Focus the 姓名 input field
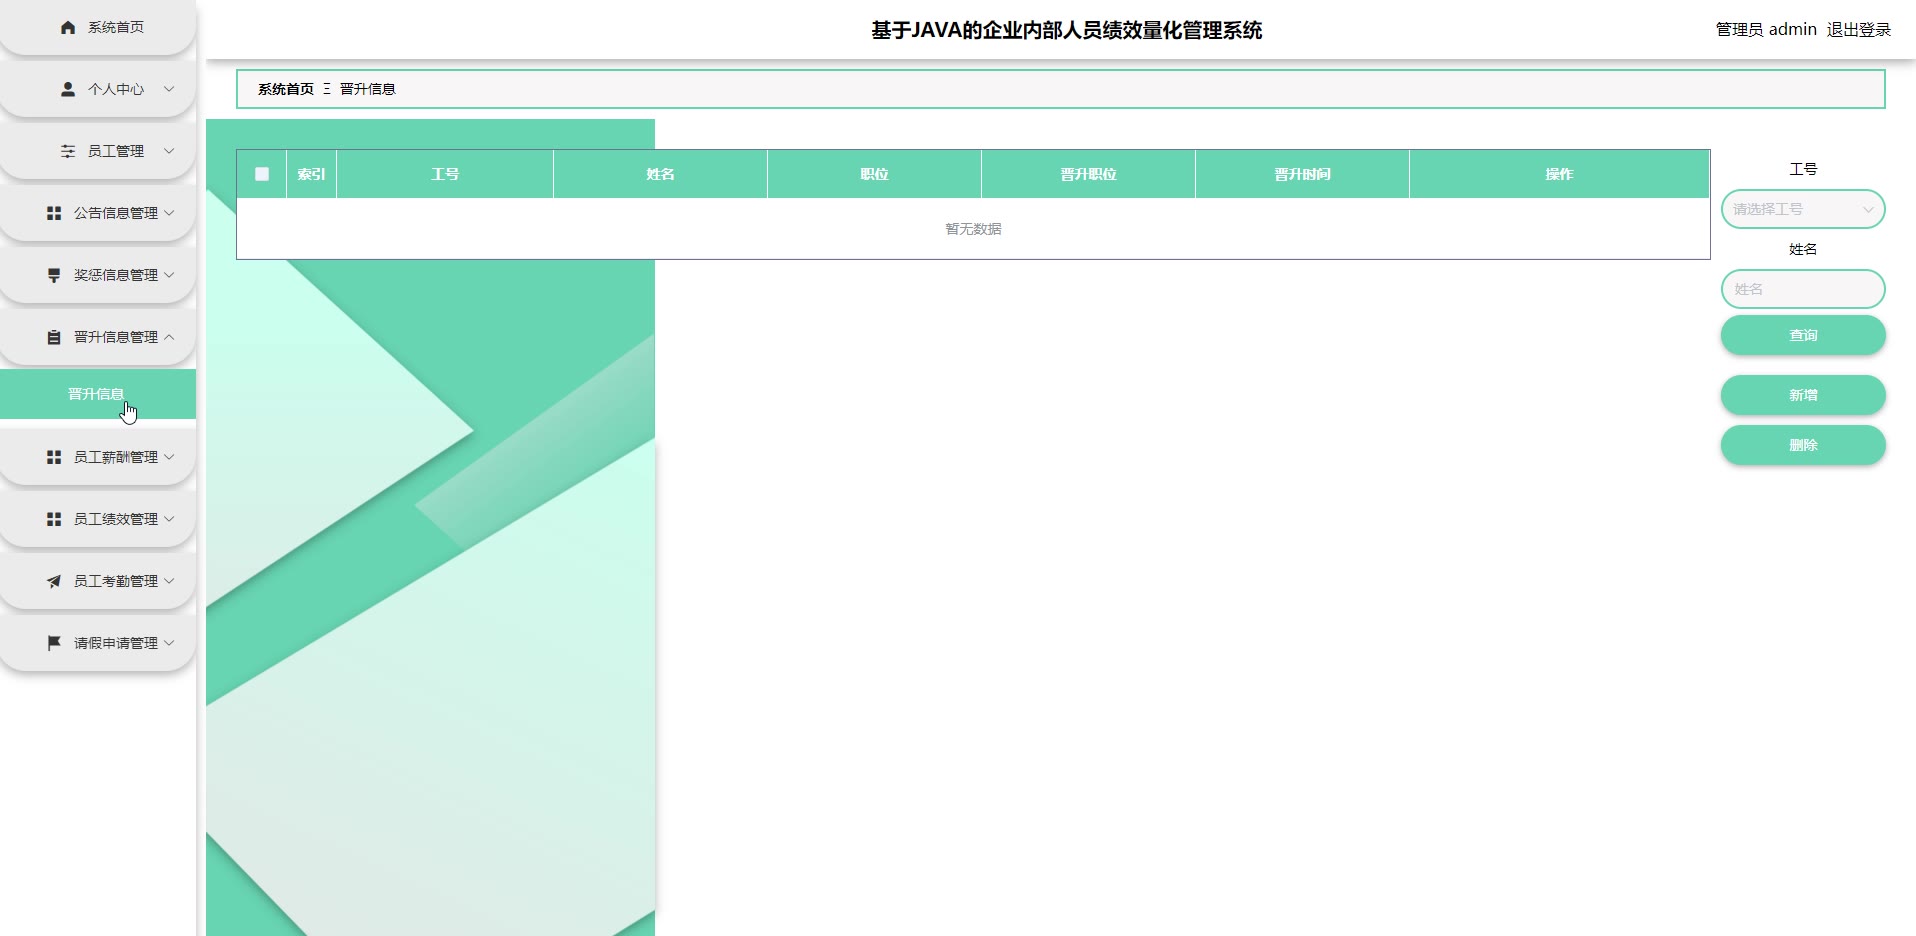1916x936 pixels. (x=1803, y=289)
